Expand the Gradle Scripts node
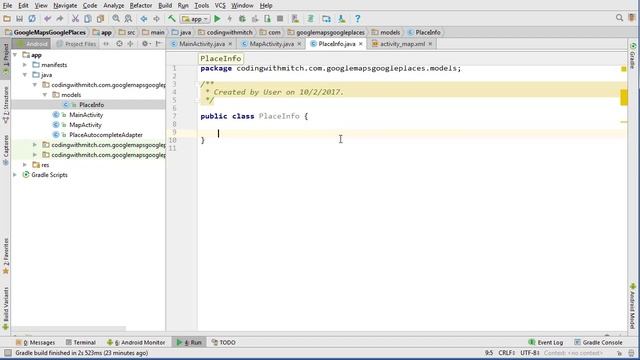640x360 pixels. point(15,175)
